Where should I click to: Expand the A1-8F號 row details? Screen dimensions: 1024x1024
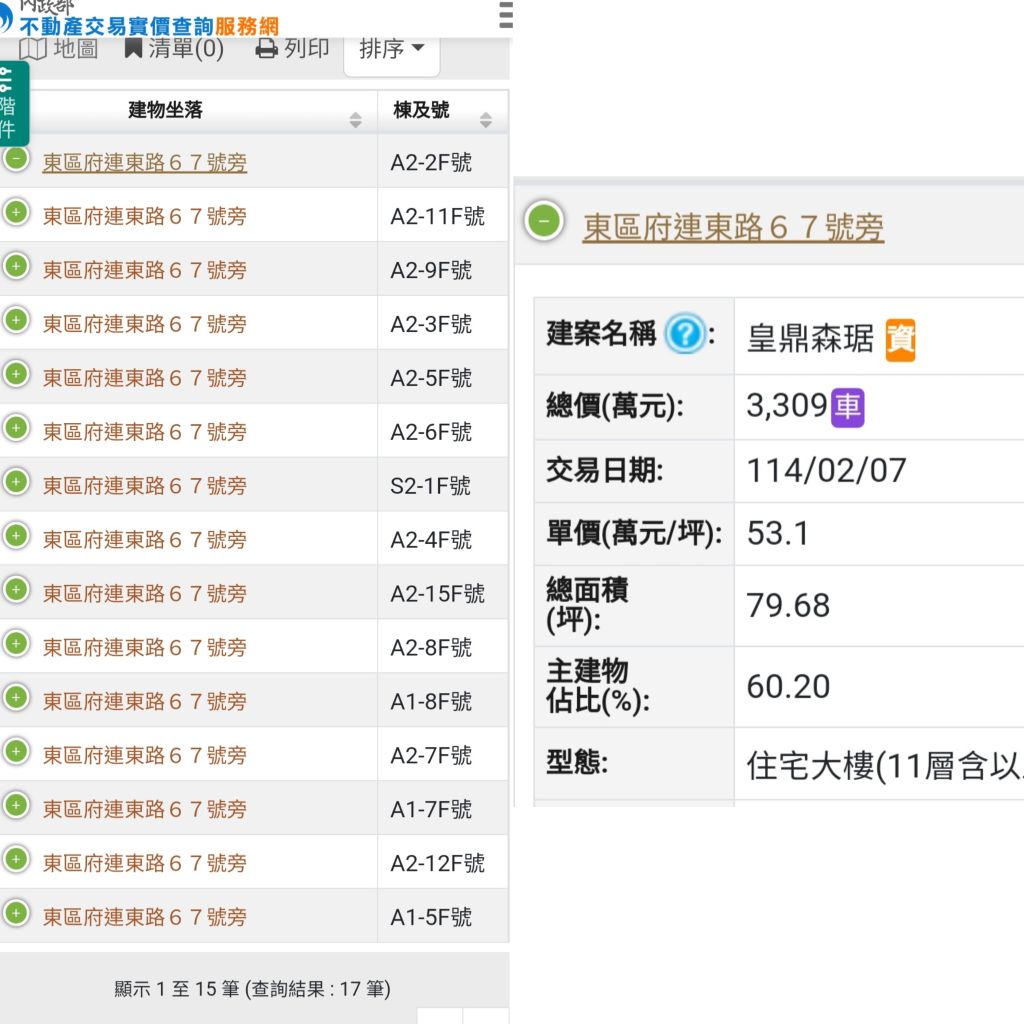coord(16,698)
